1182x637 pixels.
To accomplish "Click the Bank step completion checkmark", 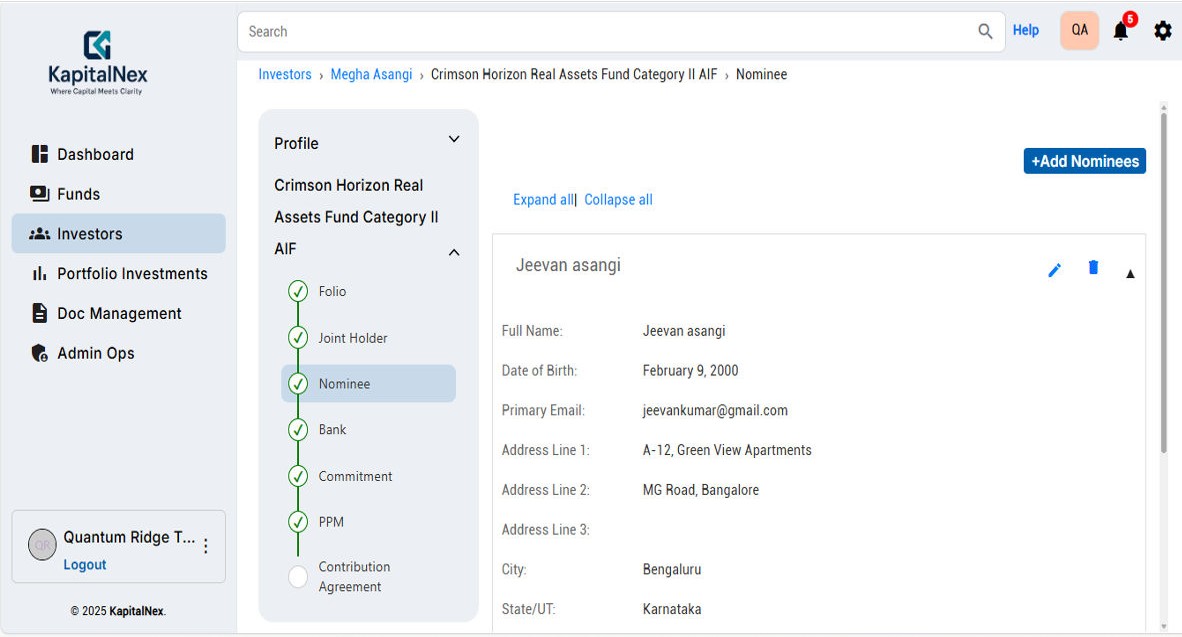I will pos(298,429).
